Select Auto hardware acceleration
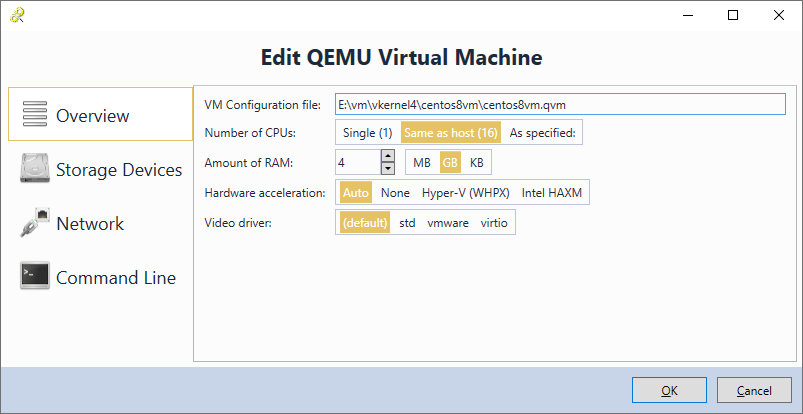This screenshot has height=414, width=803. (356, 193)
